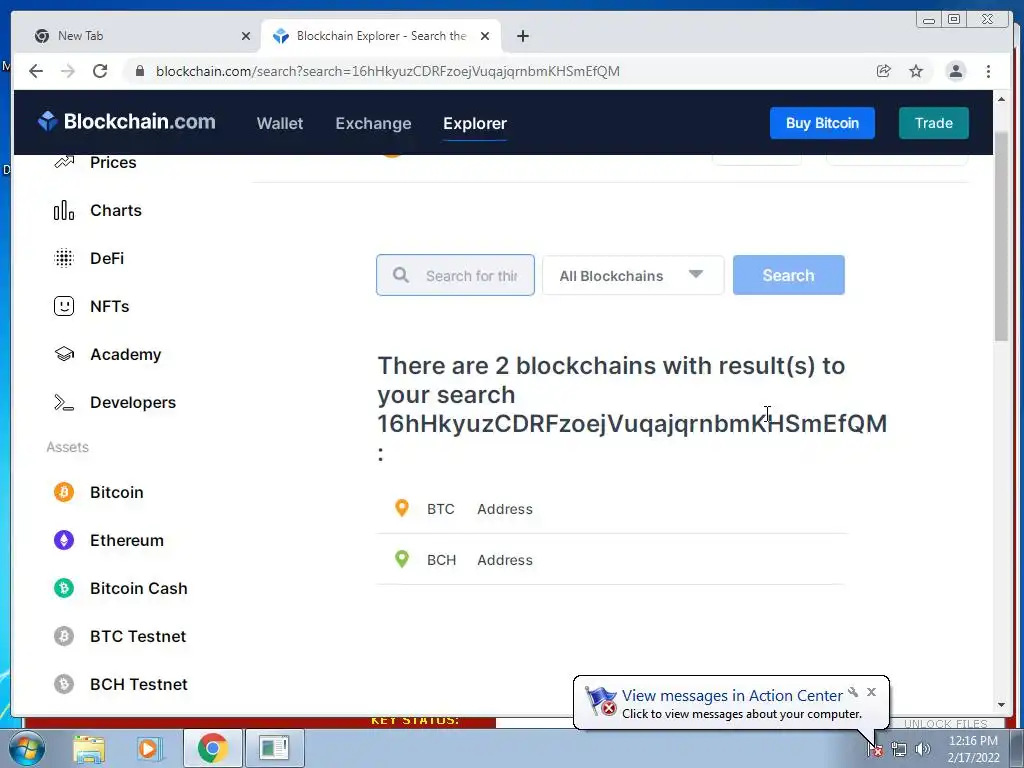The height and width of the screenshot is (768, 1024).
Task: Click the taskbar clock and date
Action: [973, 749]
